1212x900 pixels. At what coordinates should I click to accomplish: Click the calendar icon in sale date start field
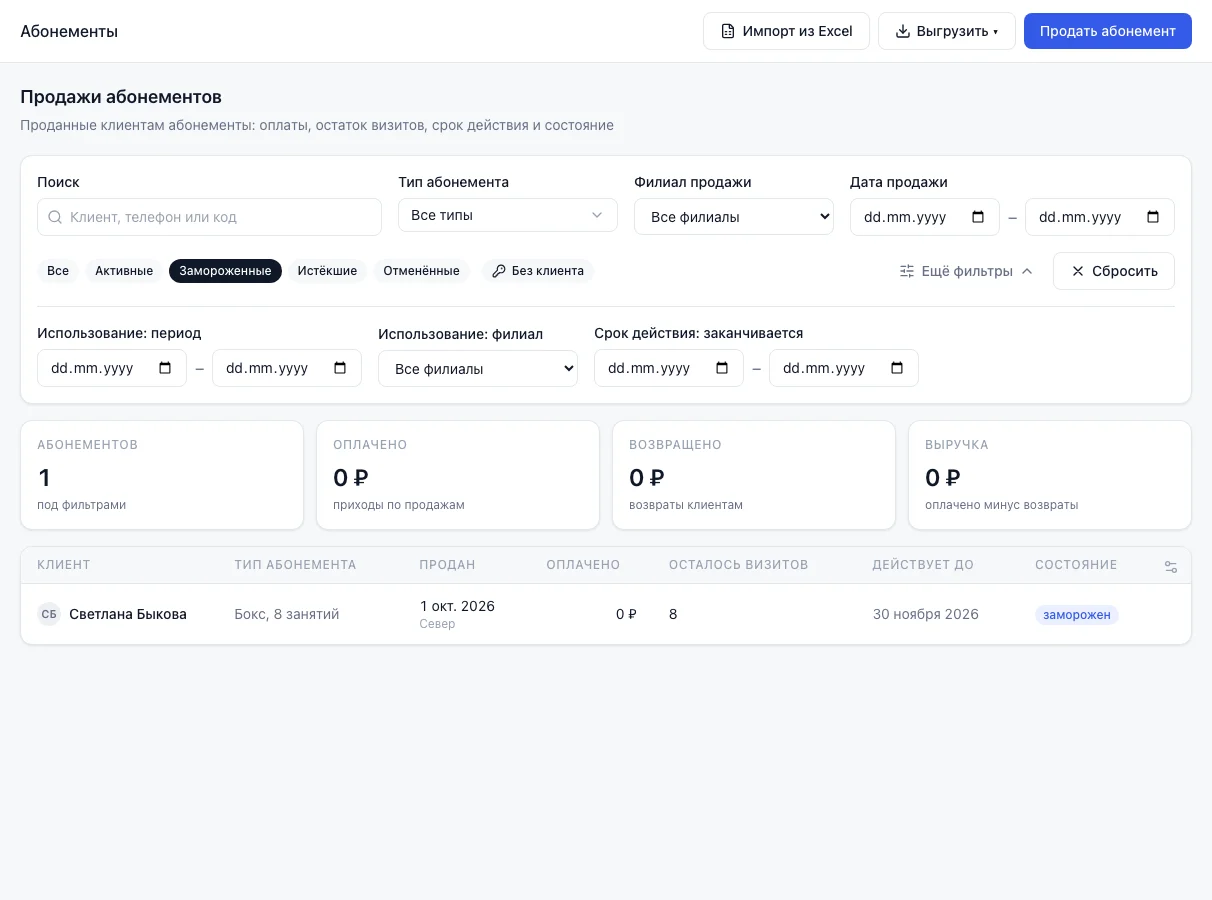point(978,217)
